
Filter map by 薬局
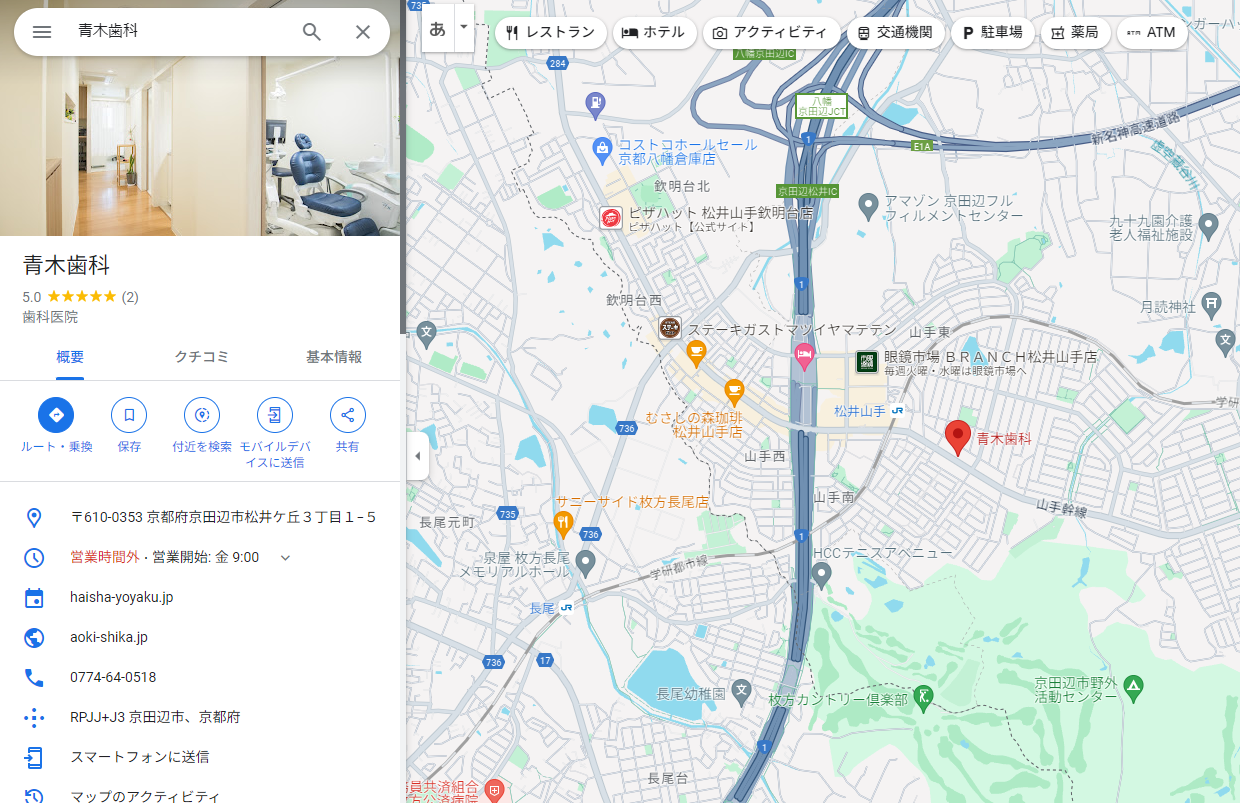click(x=1073, y=32)
